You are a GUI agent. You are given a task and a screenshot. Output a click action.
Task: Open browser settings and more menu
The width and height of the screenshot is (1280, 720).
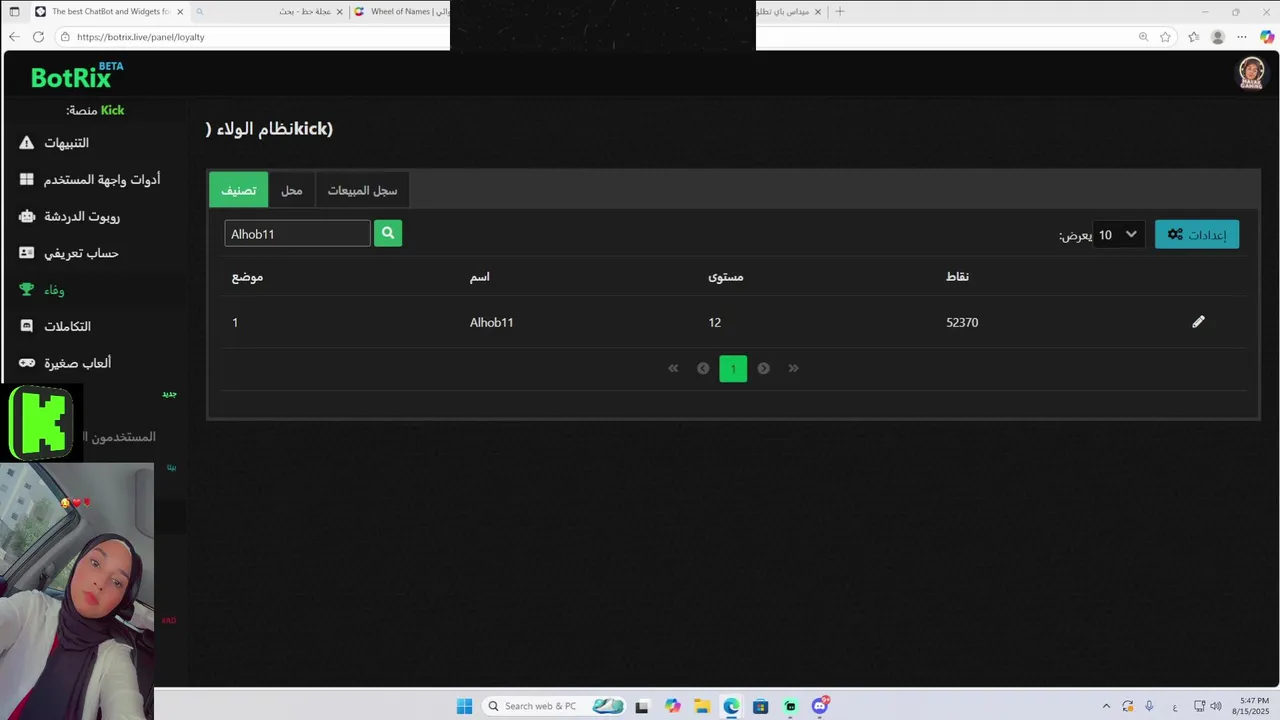1242,37
